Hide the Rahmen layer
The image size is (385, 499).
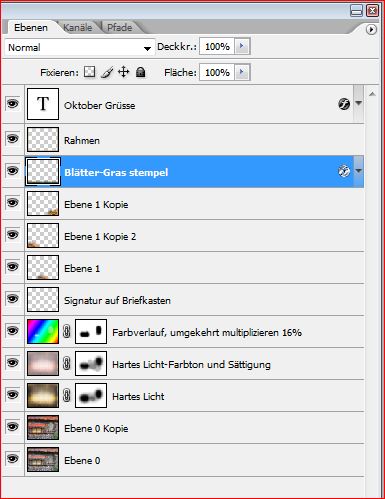click(x=13, y=139)
